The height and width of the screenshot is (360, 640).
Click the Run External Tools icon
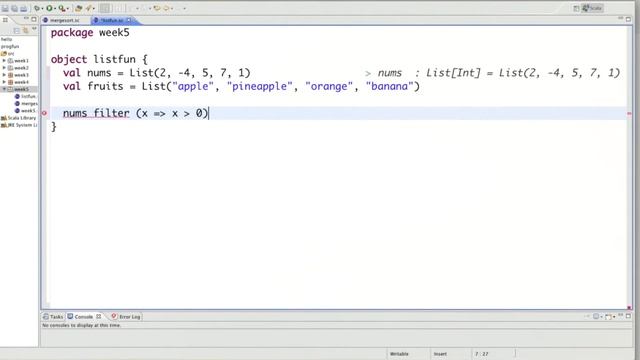pyautogui.click(x=62, y=8)
